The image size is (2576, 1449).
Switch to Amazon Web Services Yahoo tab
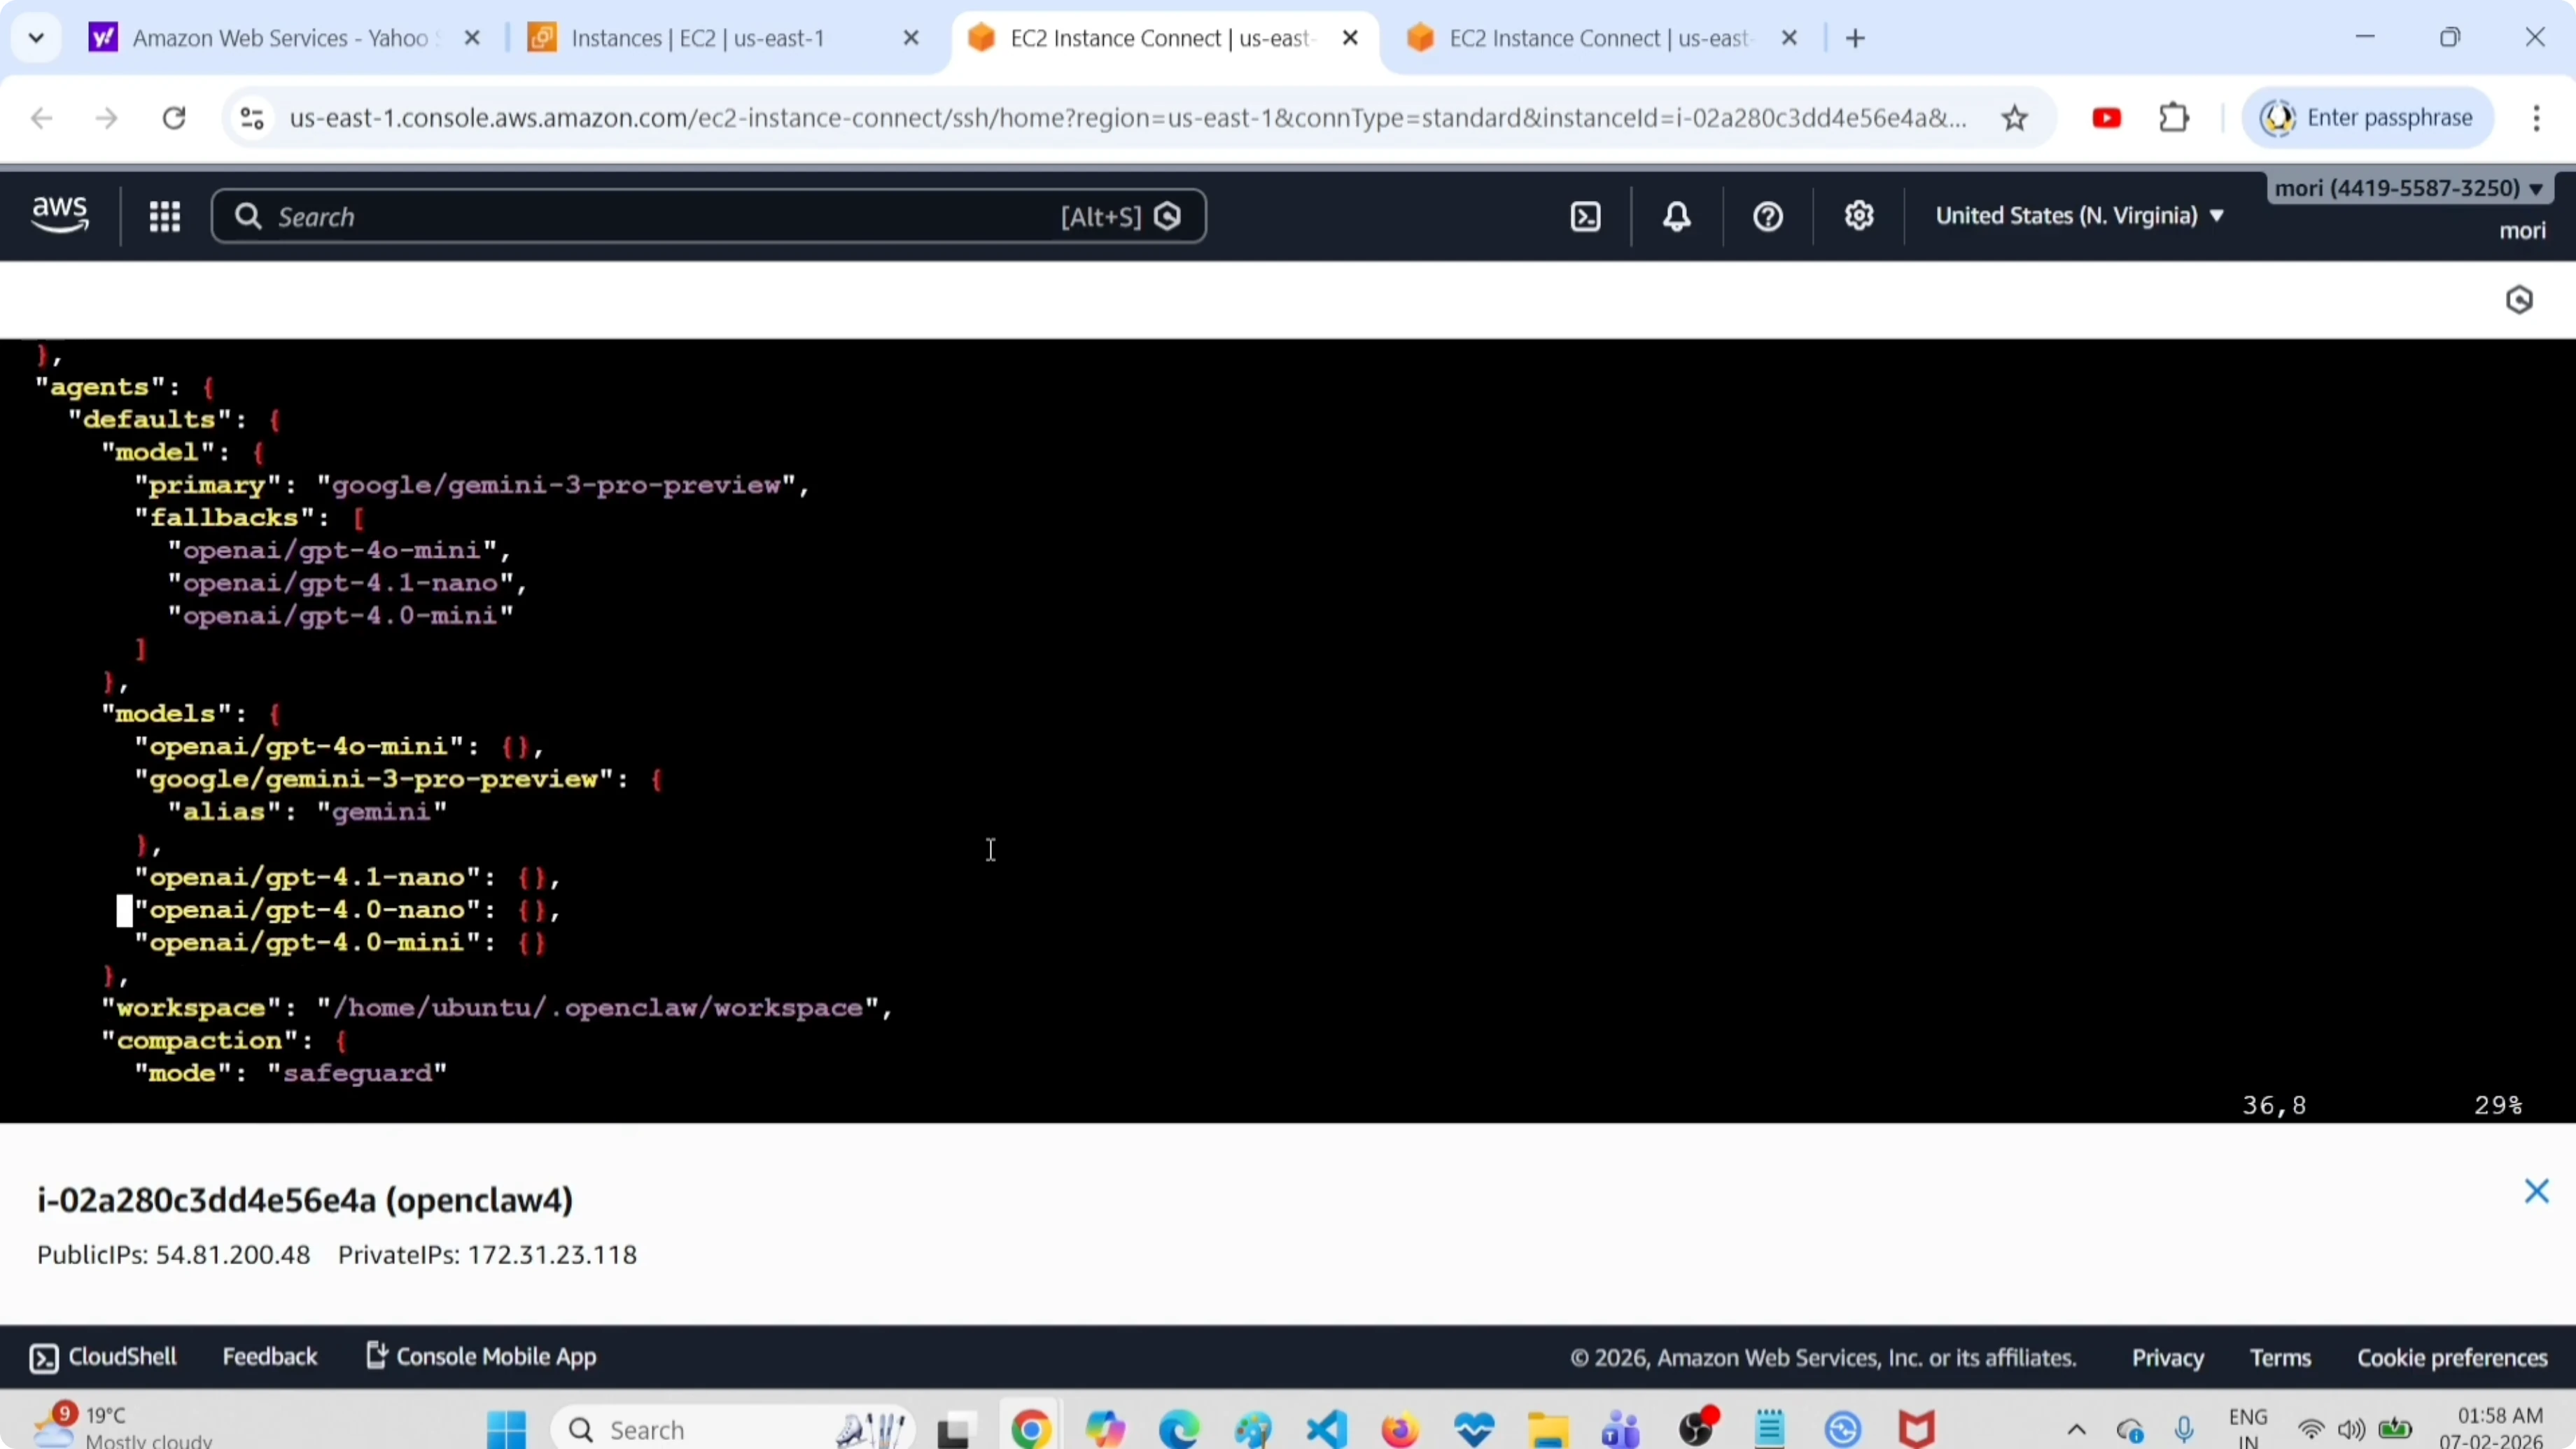pyautogui.click(x=280, y=39)
